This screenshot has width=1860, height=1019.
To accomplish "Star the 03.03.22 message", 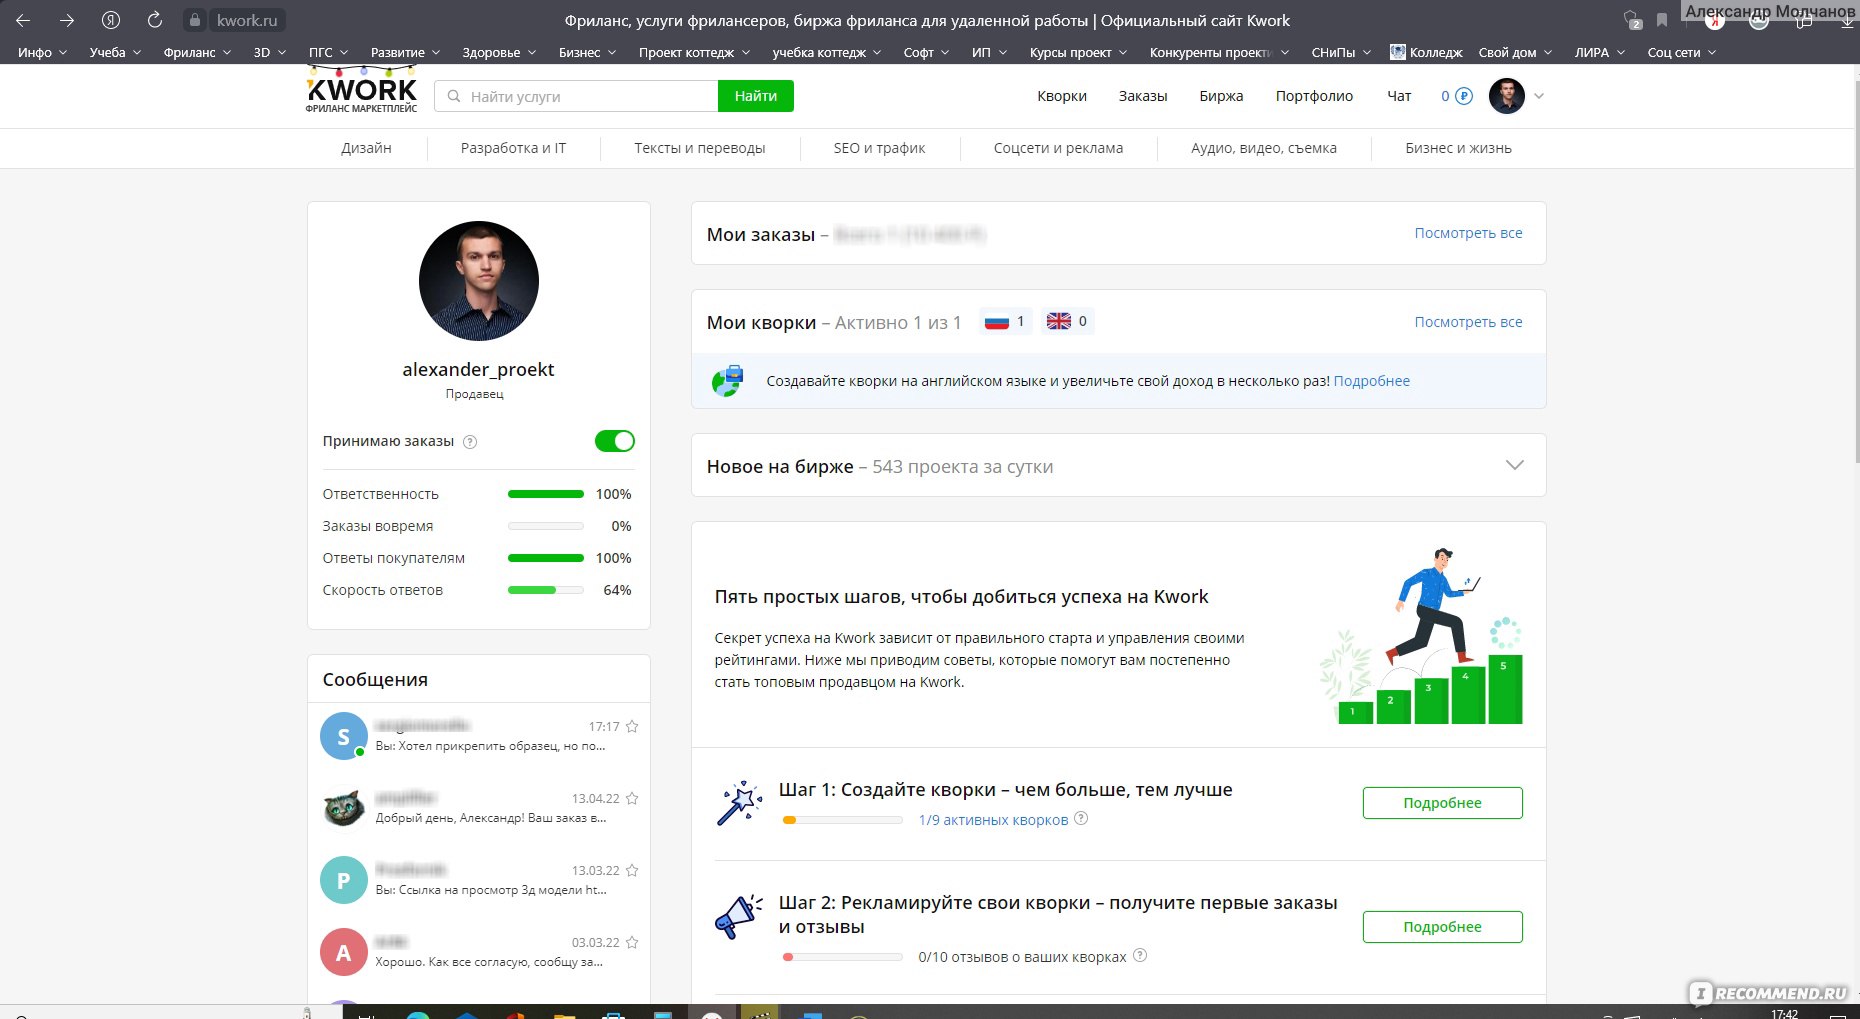I will point(632,943).
